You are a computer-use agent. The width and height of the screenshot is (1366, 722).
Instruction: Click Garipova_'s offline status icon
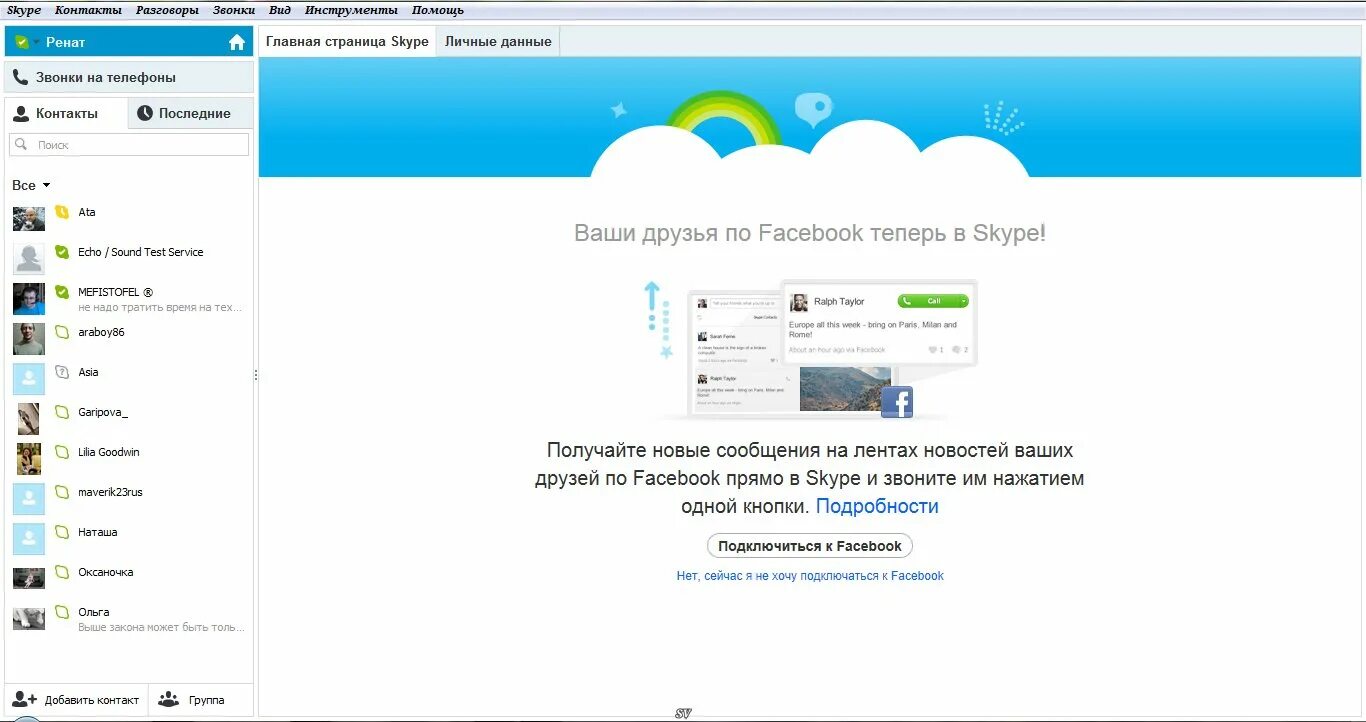[x=62, y=412]
